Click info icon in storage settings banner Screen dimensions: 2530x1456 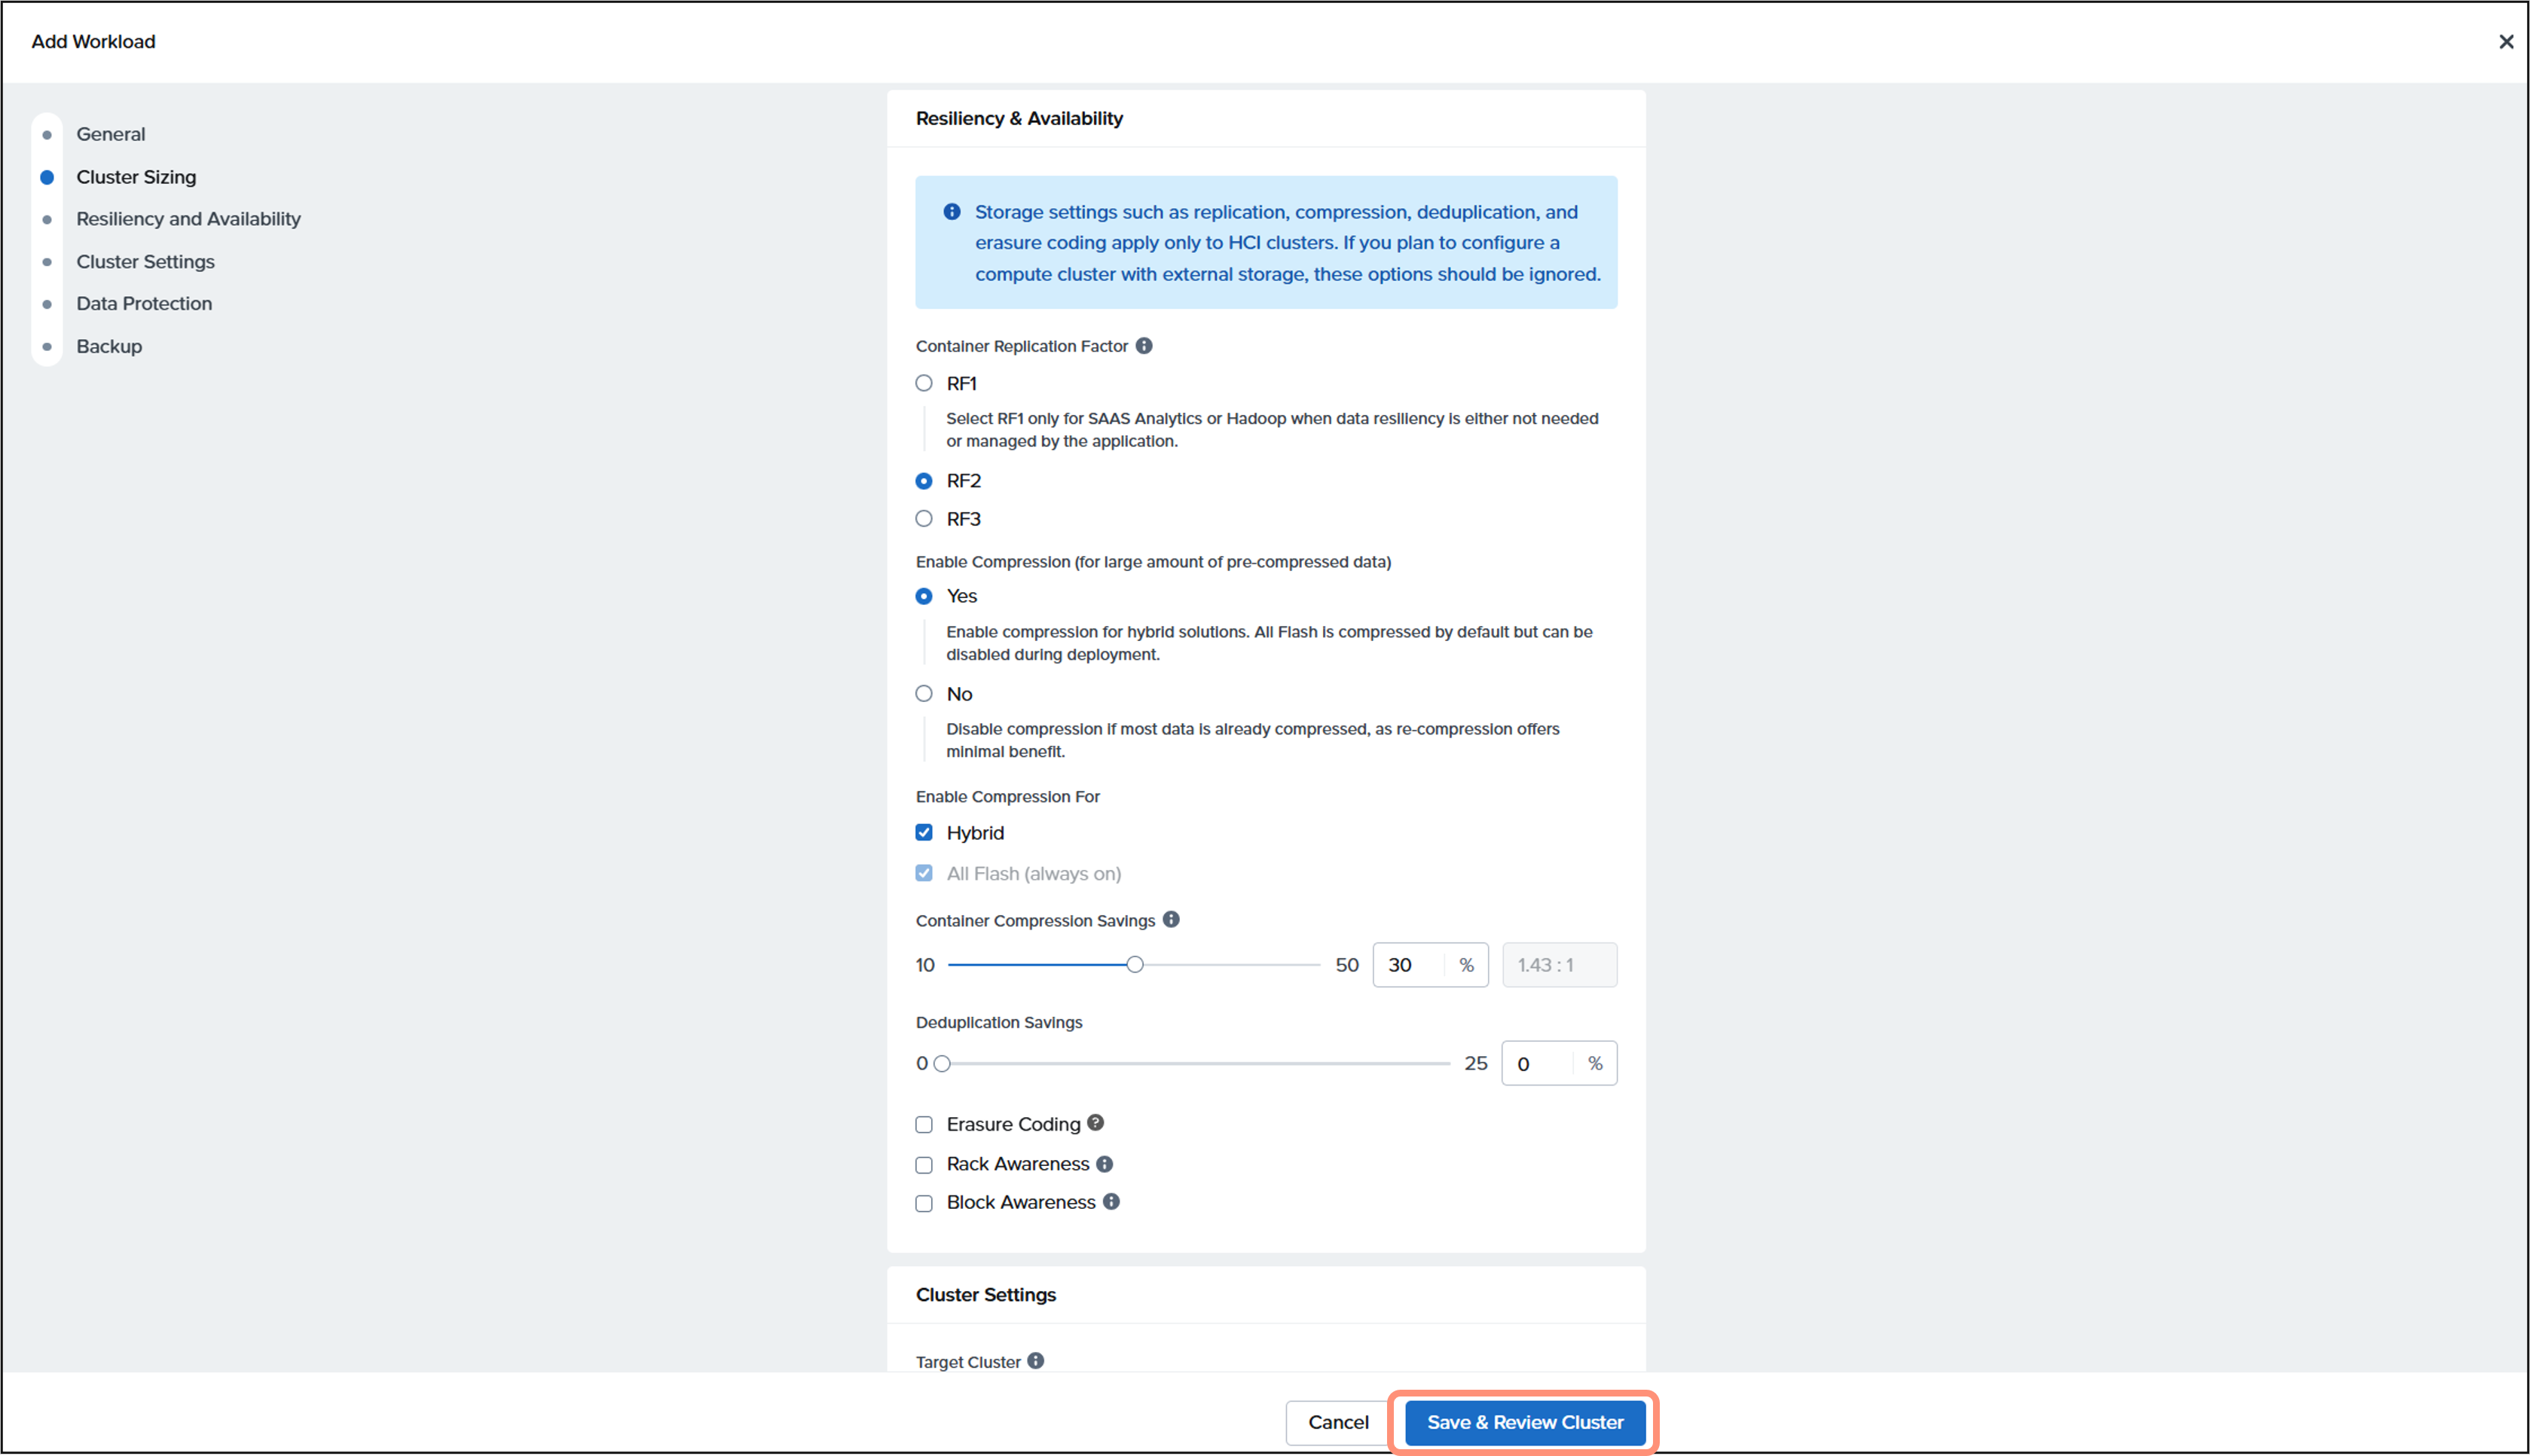(952, 212)
